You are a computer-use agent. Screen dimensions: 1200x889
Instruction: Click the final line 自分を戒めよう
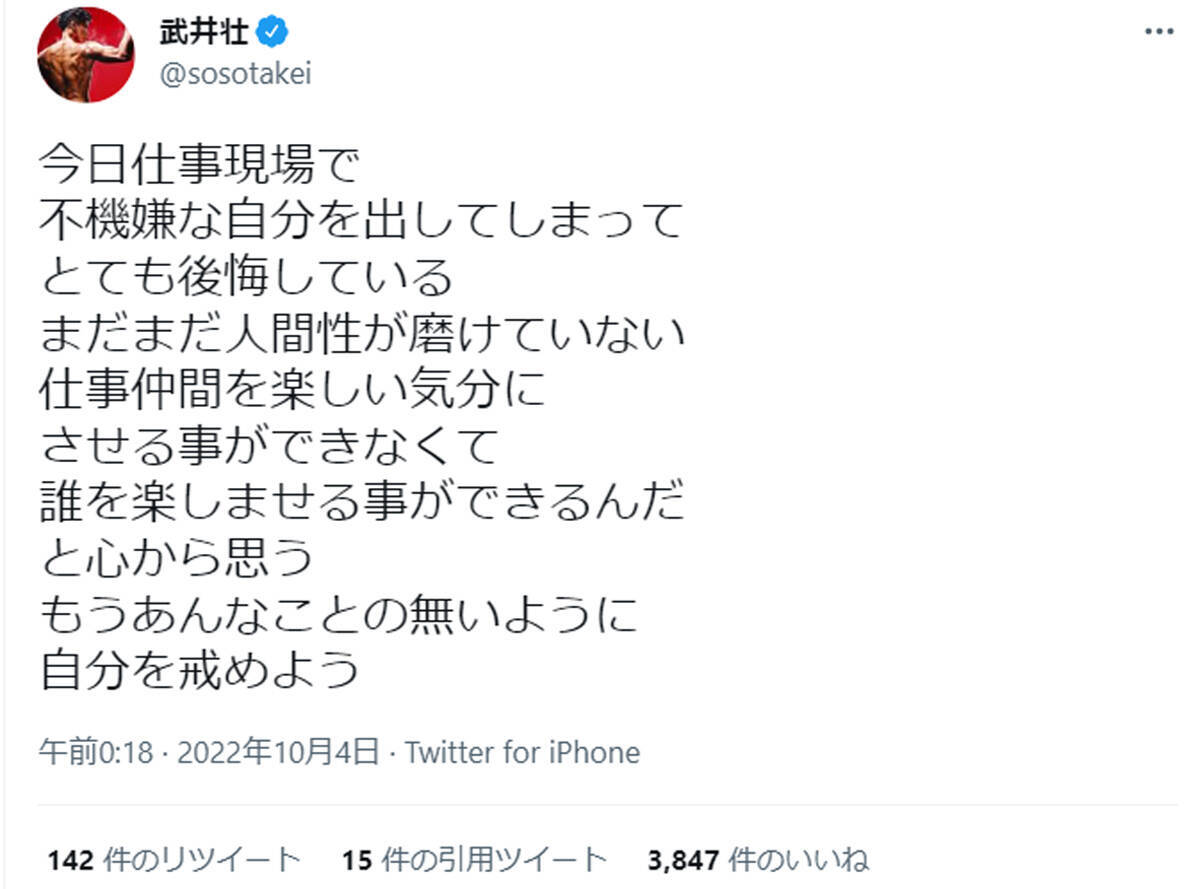pos(200,673)
